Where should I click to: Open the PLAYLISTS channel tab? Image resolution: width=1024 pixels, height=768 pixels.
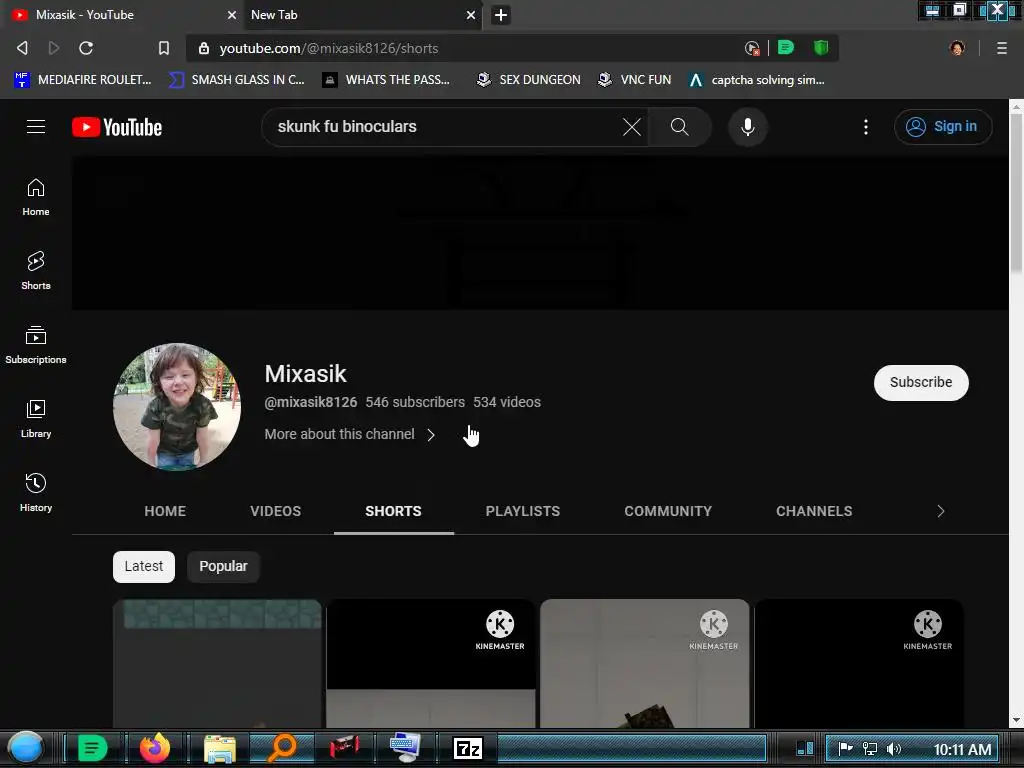click(x=522, y=511)
